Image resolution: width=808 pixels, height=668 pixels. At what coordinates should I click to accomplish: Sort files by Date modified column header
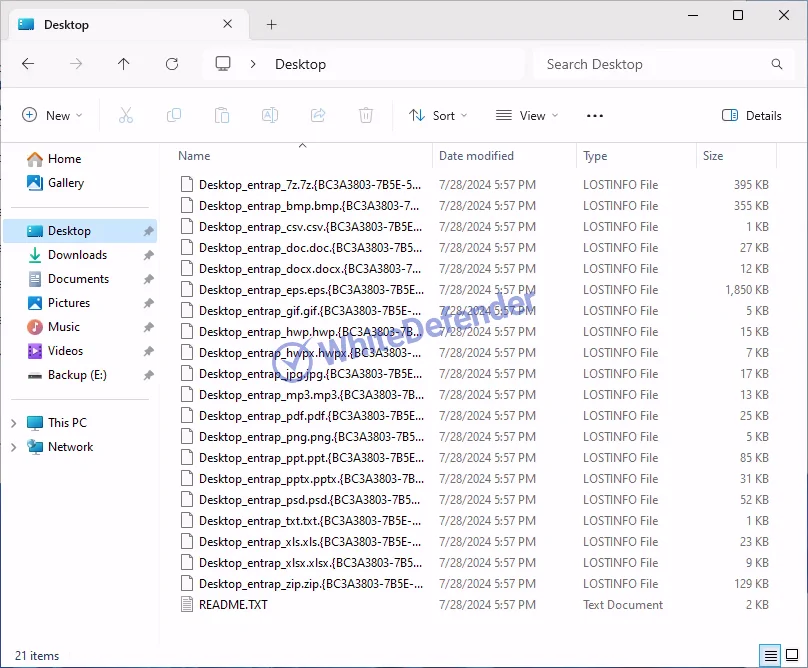(x=476, y=156)
